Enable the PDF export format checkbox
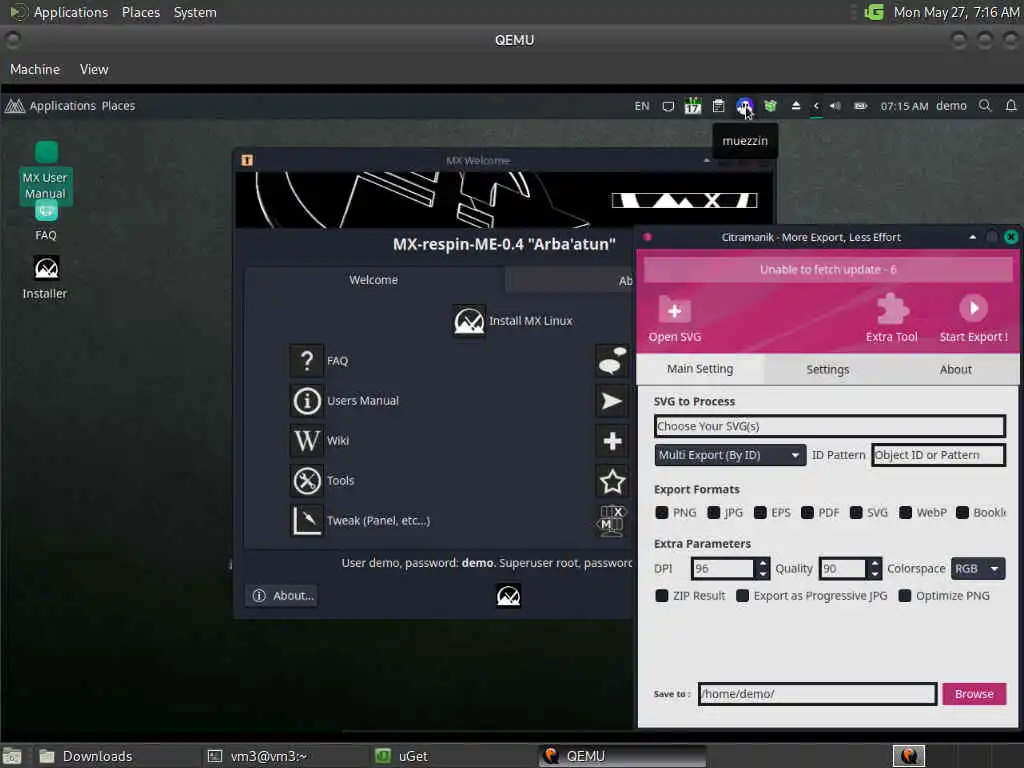The width and height of the screenshot is (1024, 768). (x=807, y=513)
